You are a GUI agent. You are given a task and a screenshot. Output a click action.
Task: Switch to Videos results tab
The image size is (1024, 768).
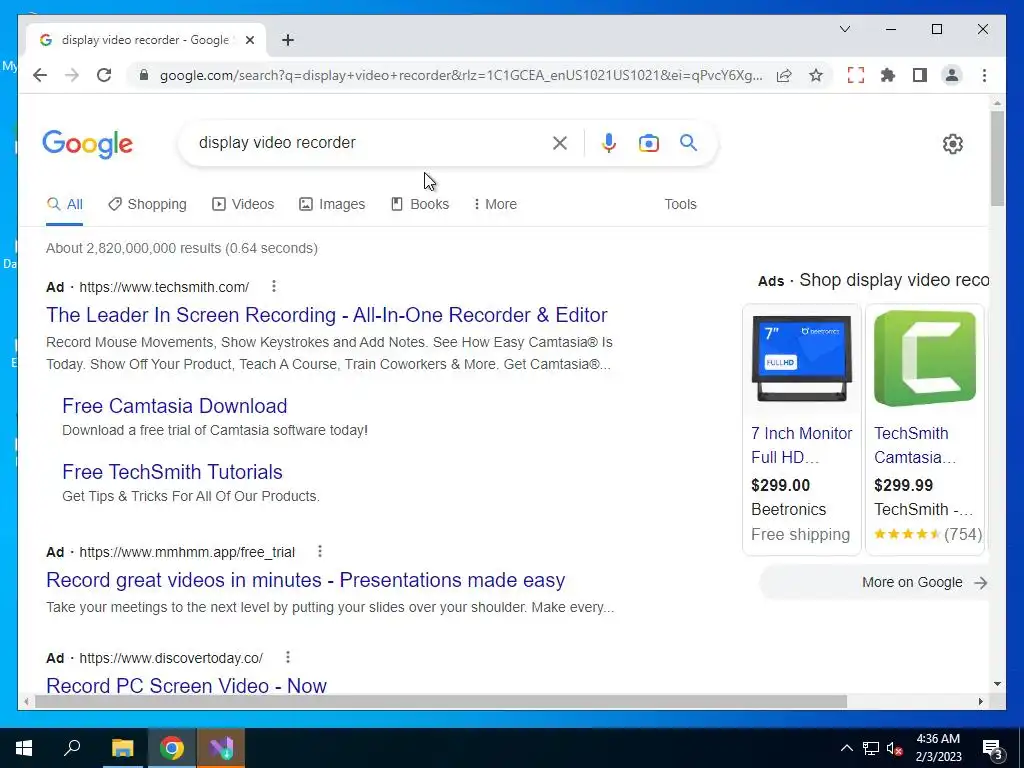(243, 204)
